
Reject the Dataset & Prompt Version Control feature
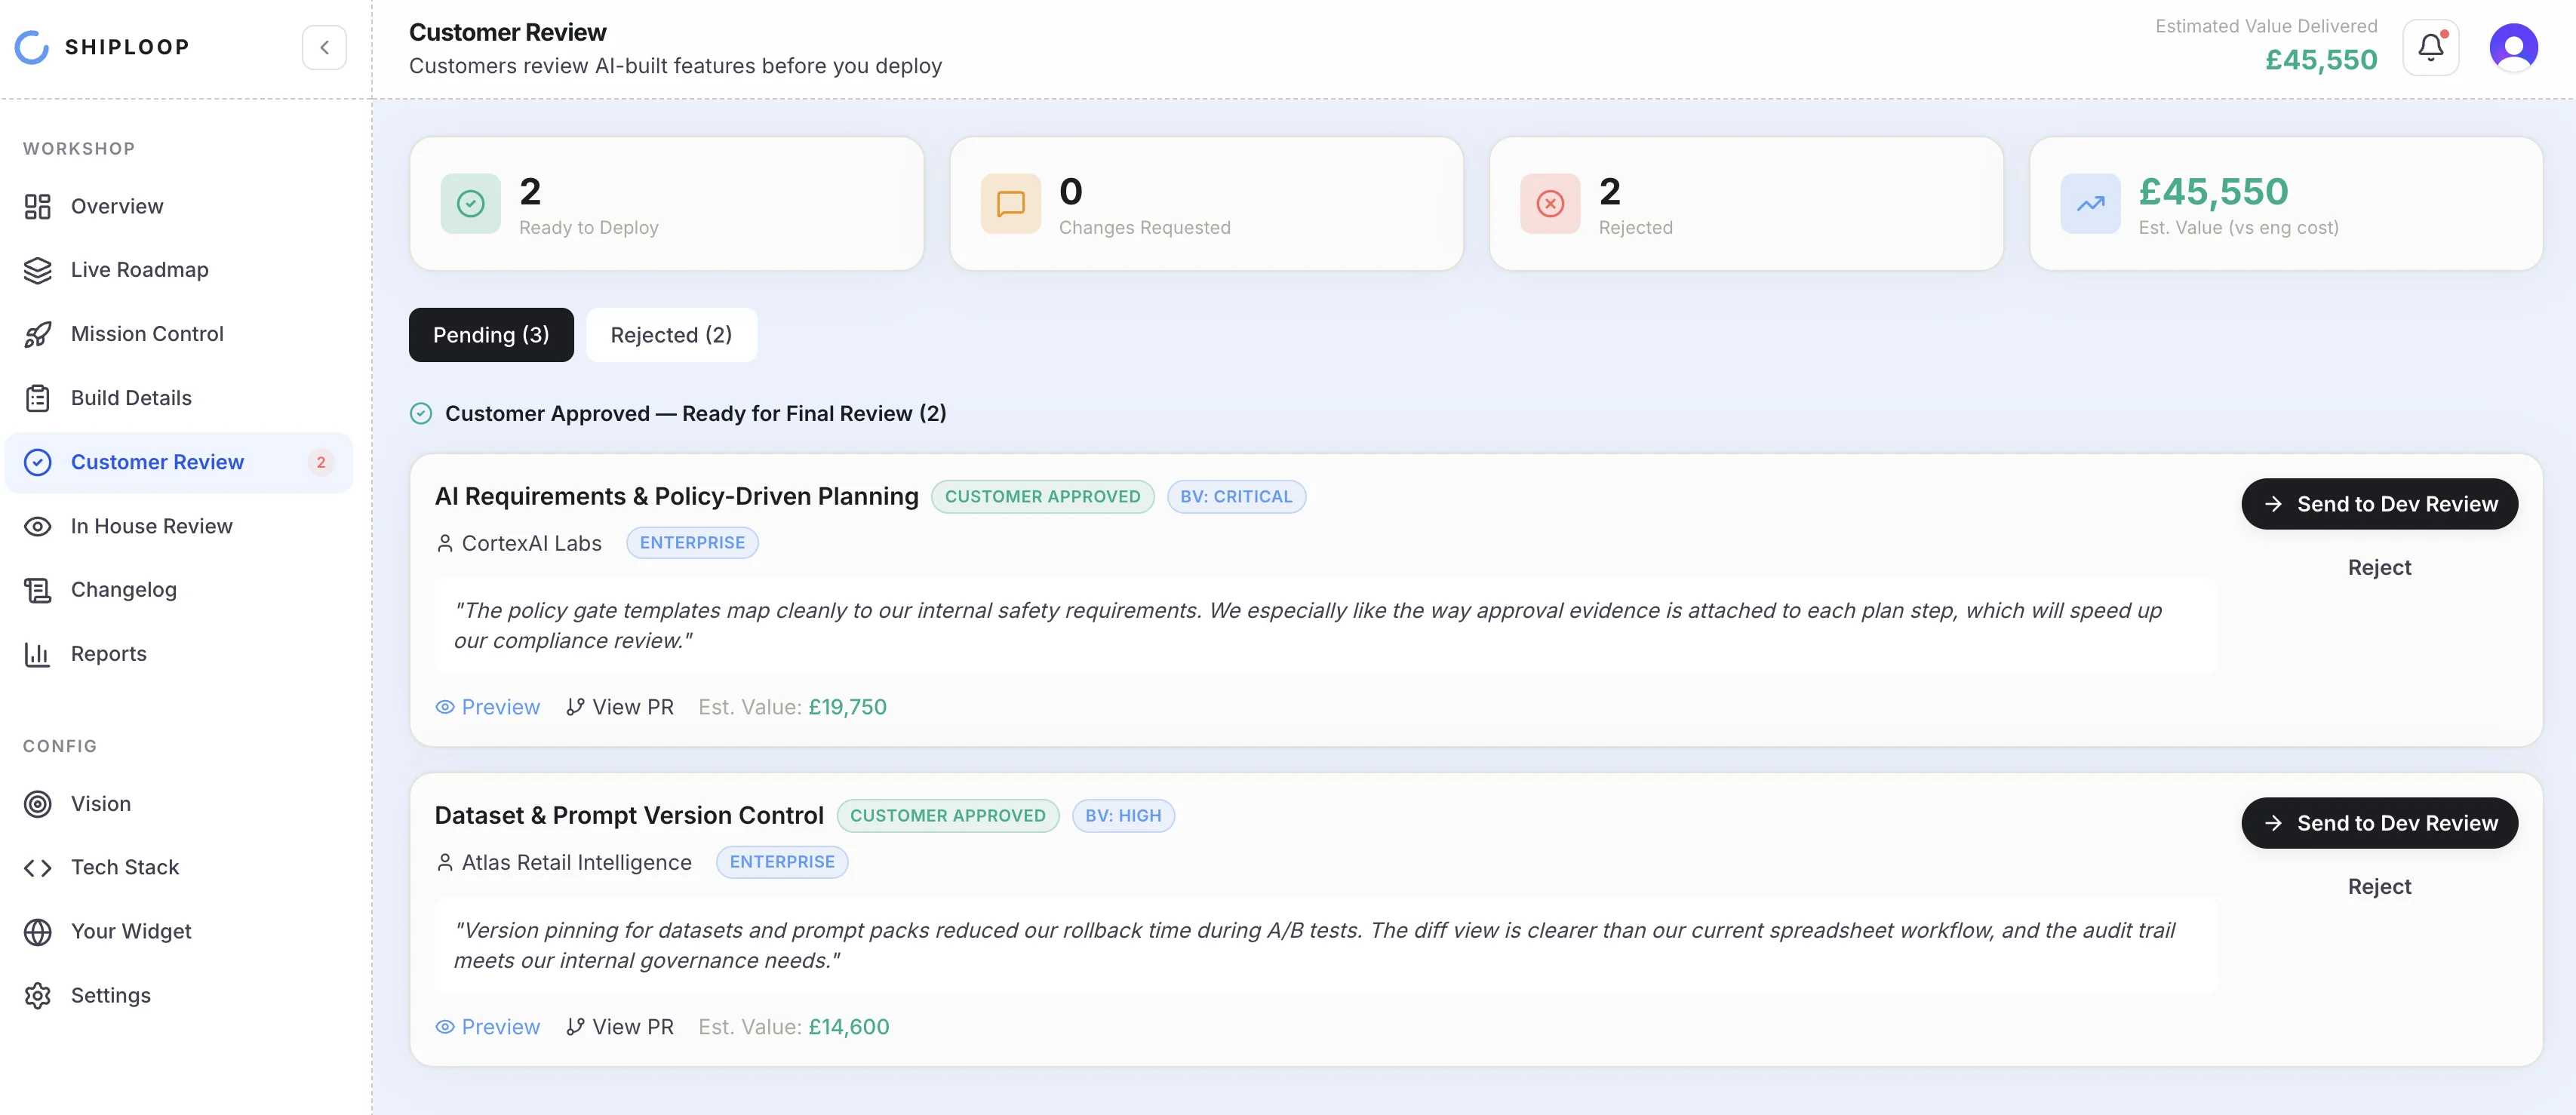(x=2379, y=886)
